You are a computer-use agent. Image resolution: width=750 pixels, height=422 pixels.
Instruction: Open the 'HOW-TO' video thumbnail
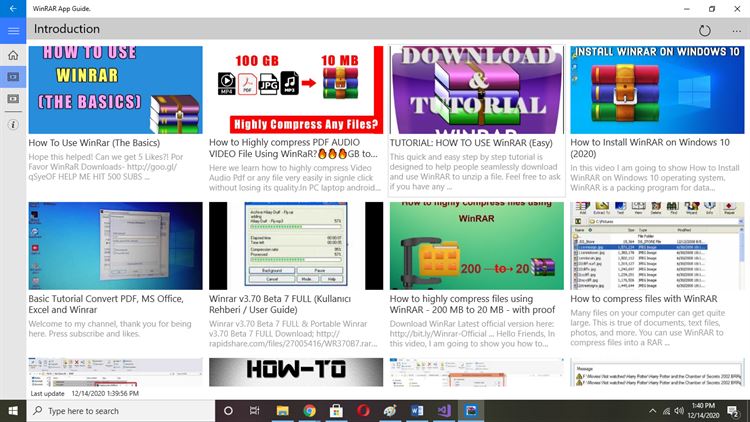pos(296,372)
